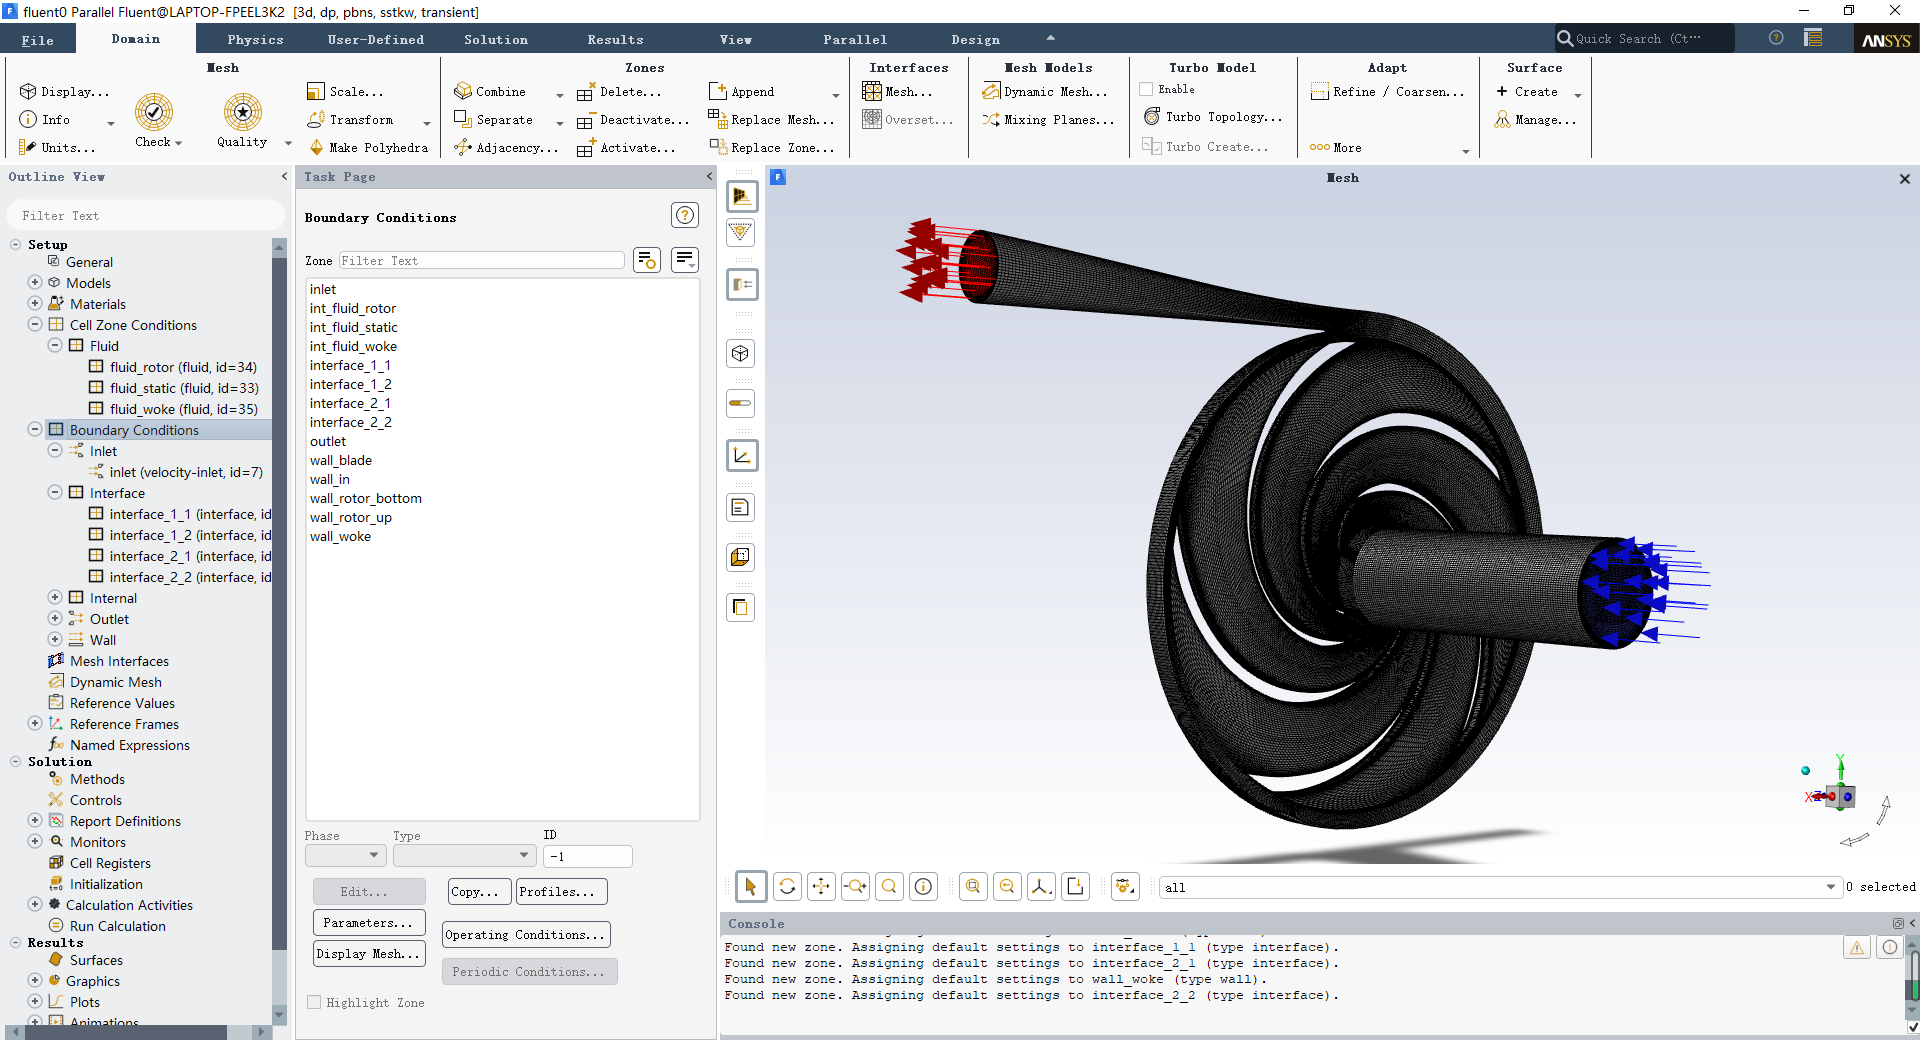Open mesh Quality tool

point(242,113)
